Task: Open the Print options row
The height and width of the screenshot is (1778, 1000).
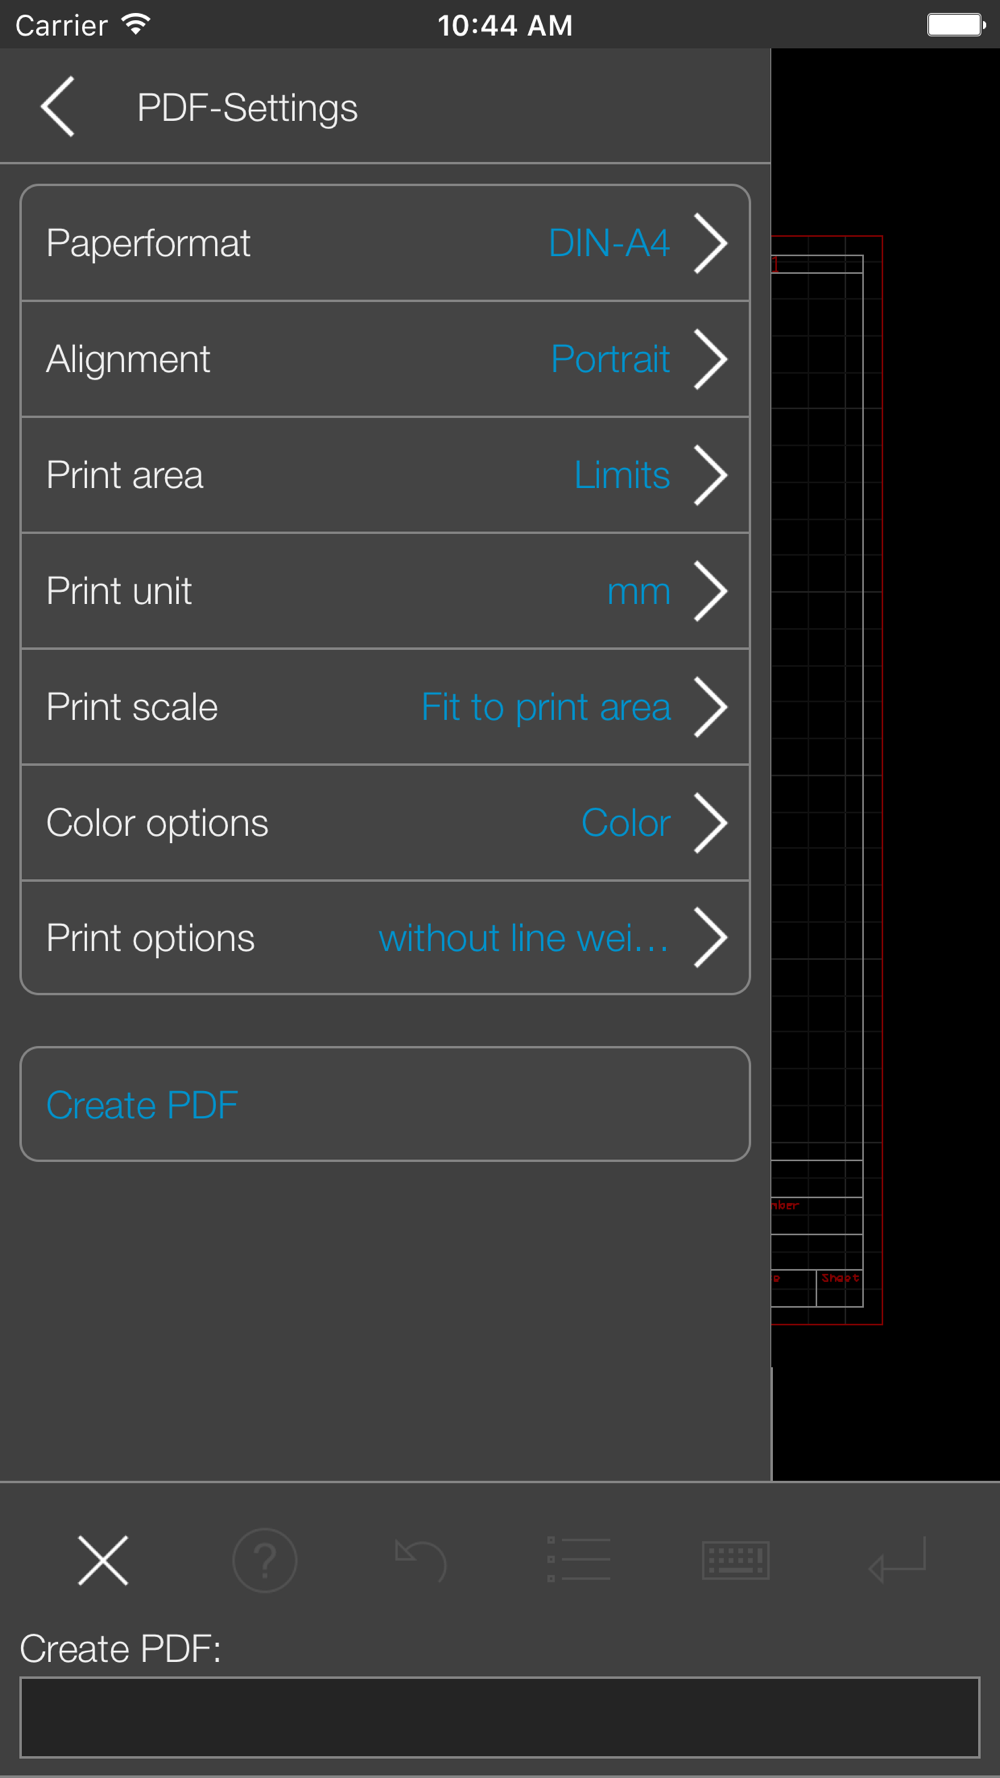Action: pyautogui.click(x=385, y=938)
